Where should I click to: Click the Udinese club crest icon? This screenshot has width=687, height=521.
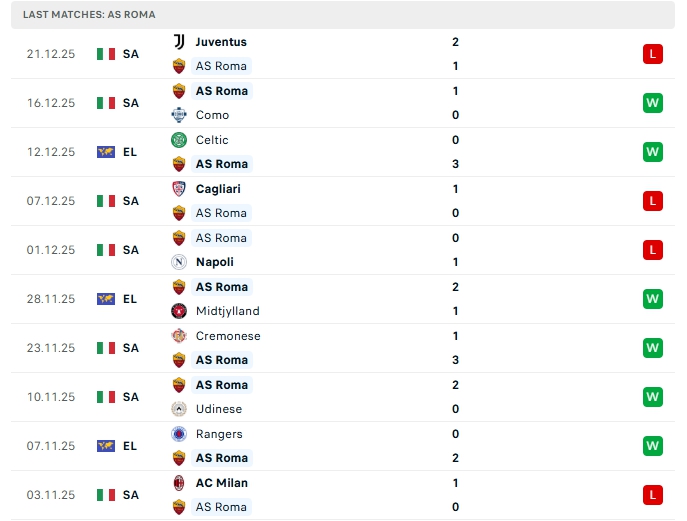179,409
